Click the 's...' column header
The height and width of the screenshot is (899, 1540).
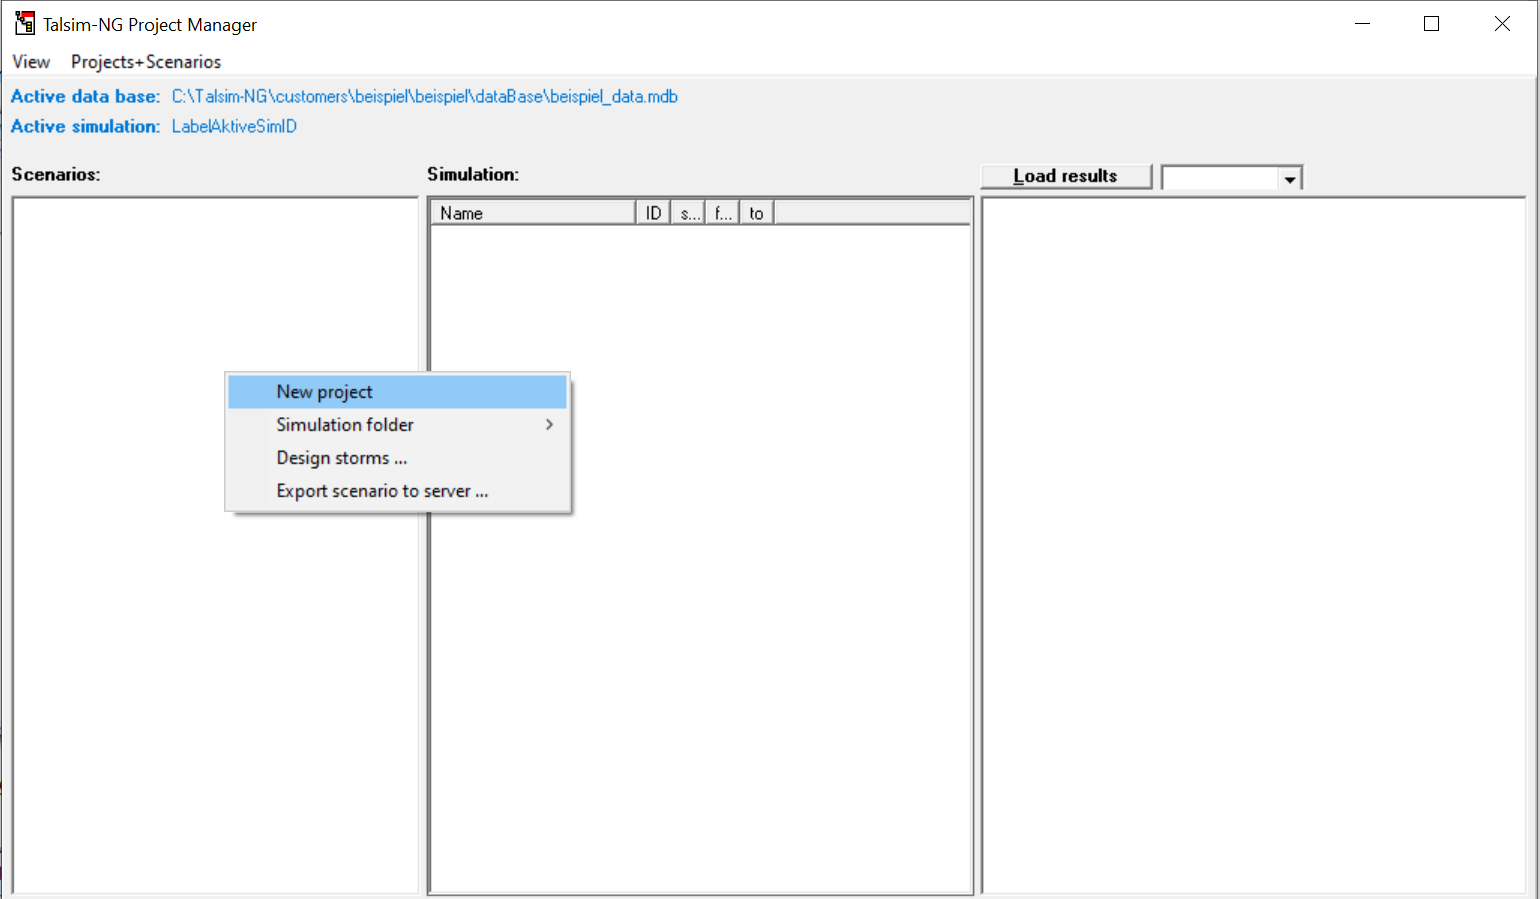[688, 213]
